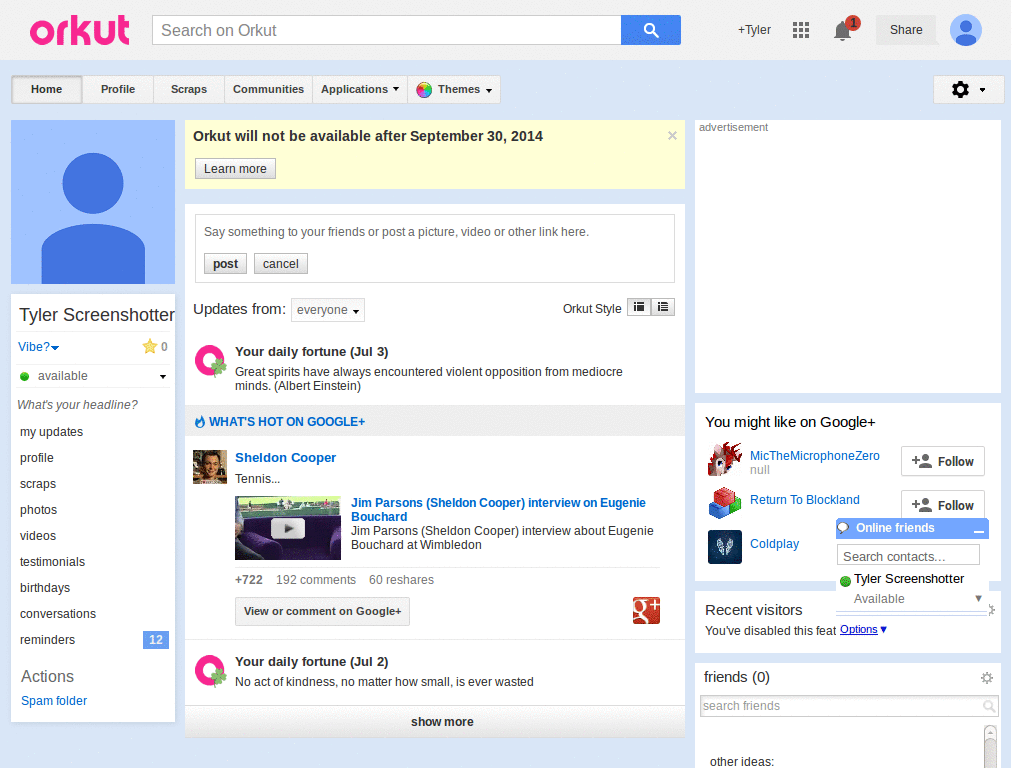Click the Themes color wheel icon

(424, 90)
